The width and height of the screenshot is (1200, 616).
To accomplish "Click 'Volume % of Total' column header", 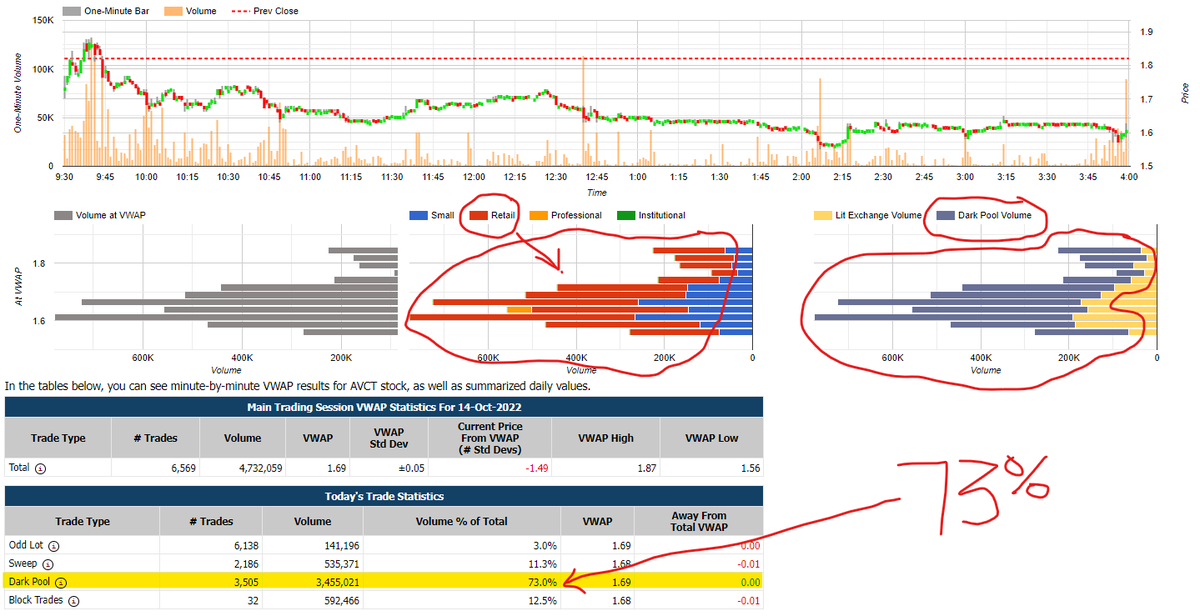I will click(x=462, y=522).
